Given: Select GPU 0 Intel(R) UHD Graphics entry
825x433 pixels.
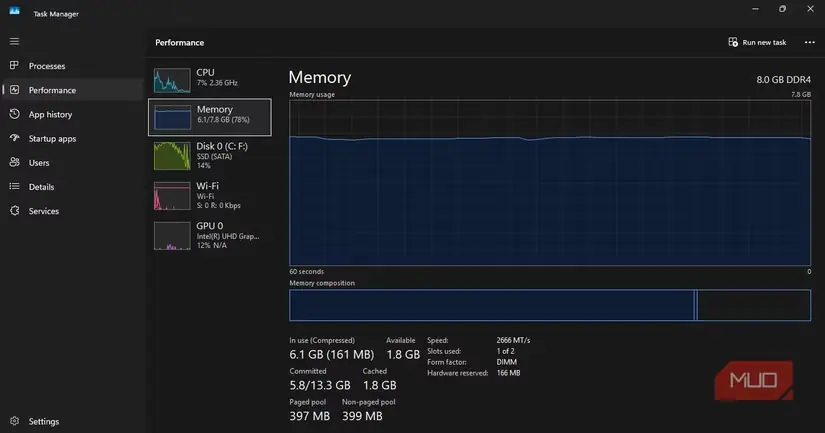Looking at the screenshot, I should 210,236.
